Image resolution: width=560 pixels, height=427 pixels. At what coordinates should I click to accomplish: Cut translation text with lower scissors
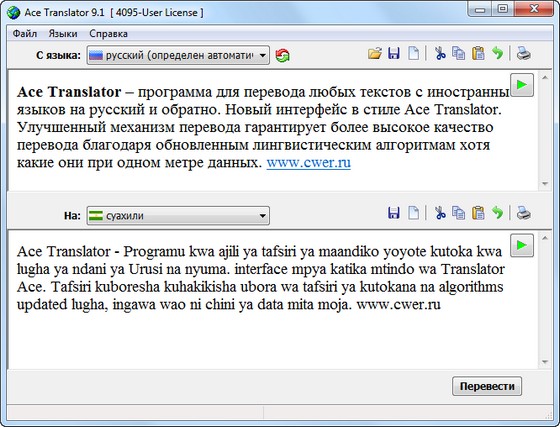tap(440, 213)
